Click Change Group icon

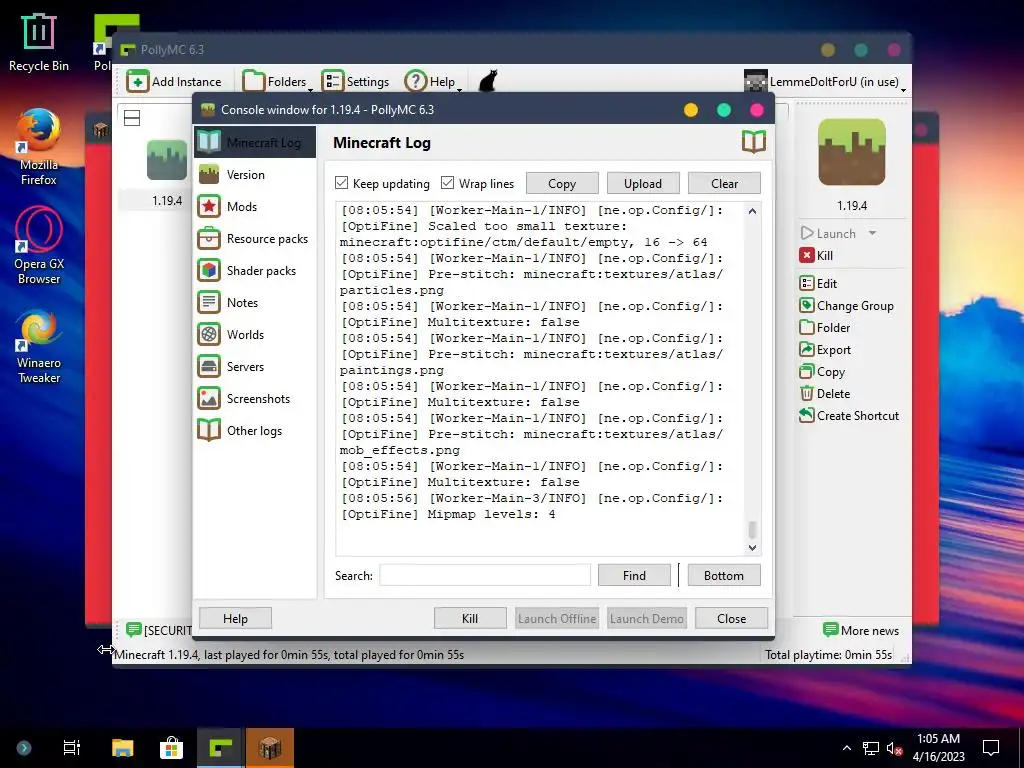807,305
